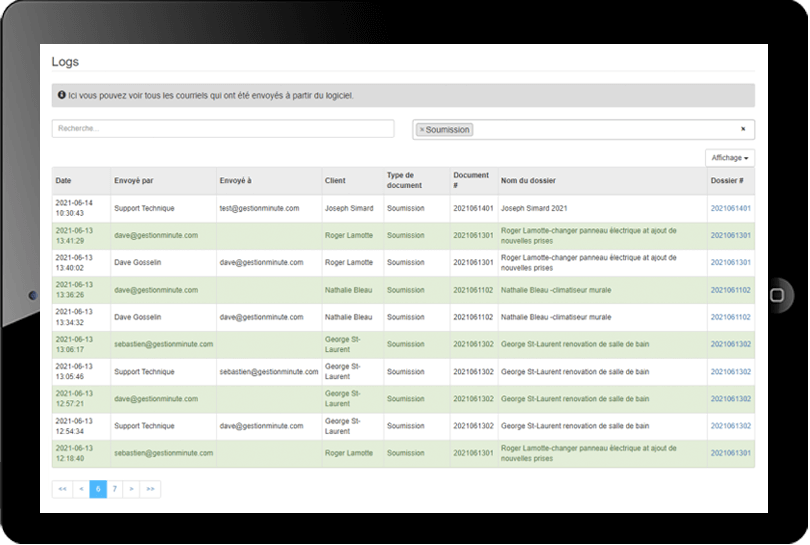Open the document type filter box
Image resolution: width=810 pixels, height=545 pixels.
pos(583,130)
